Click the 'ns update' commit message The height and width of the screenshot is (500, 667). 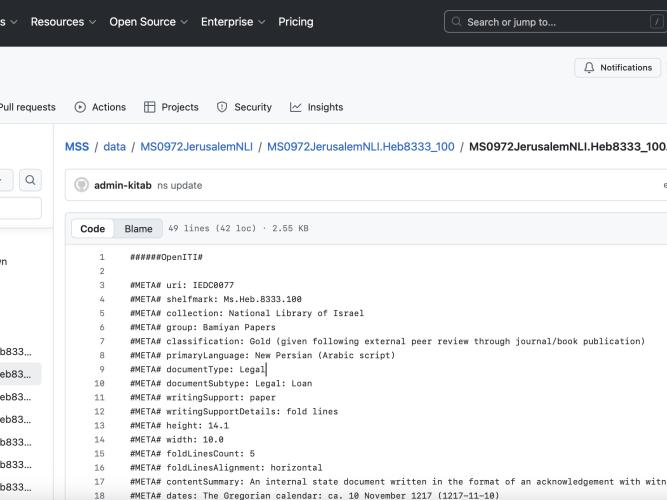(180, 186)
